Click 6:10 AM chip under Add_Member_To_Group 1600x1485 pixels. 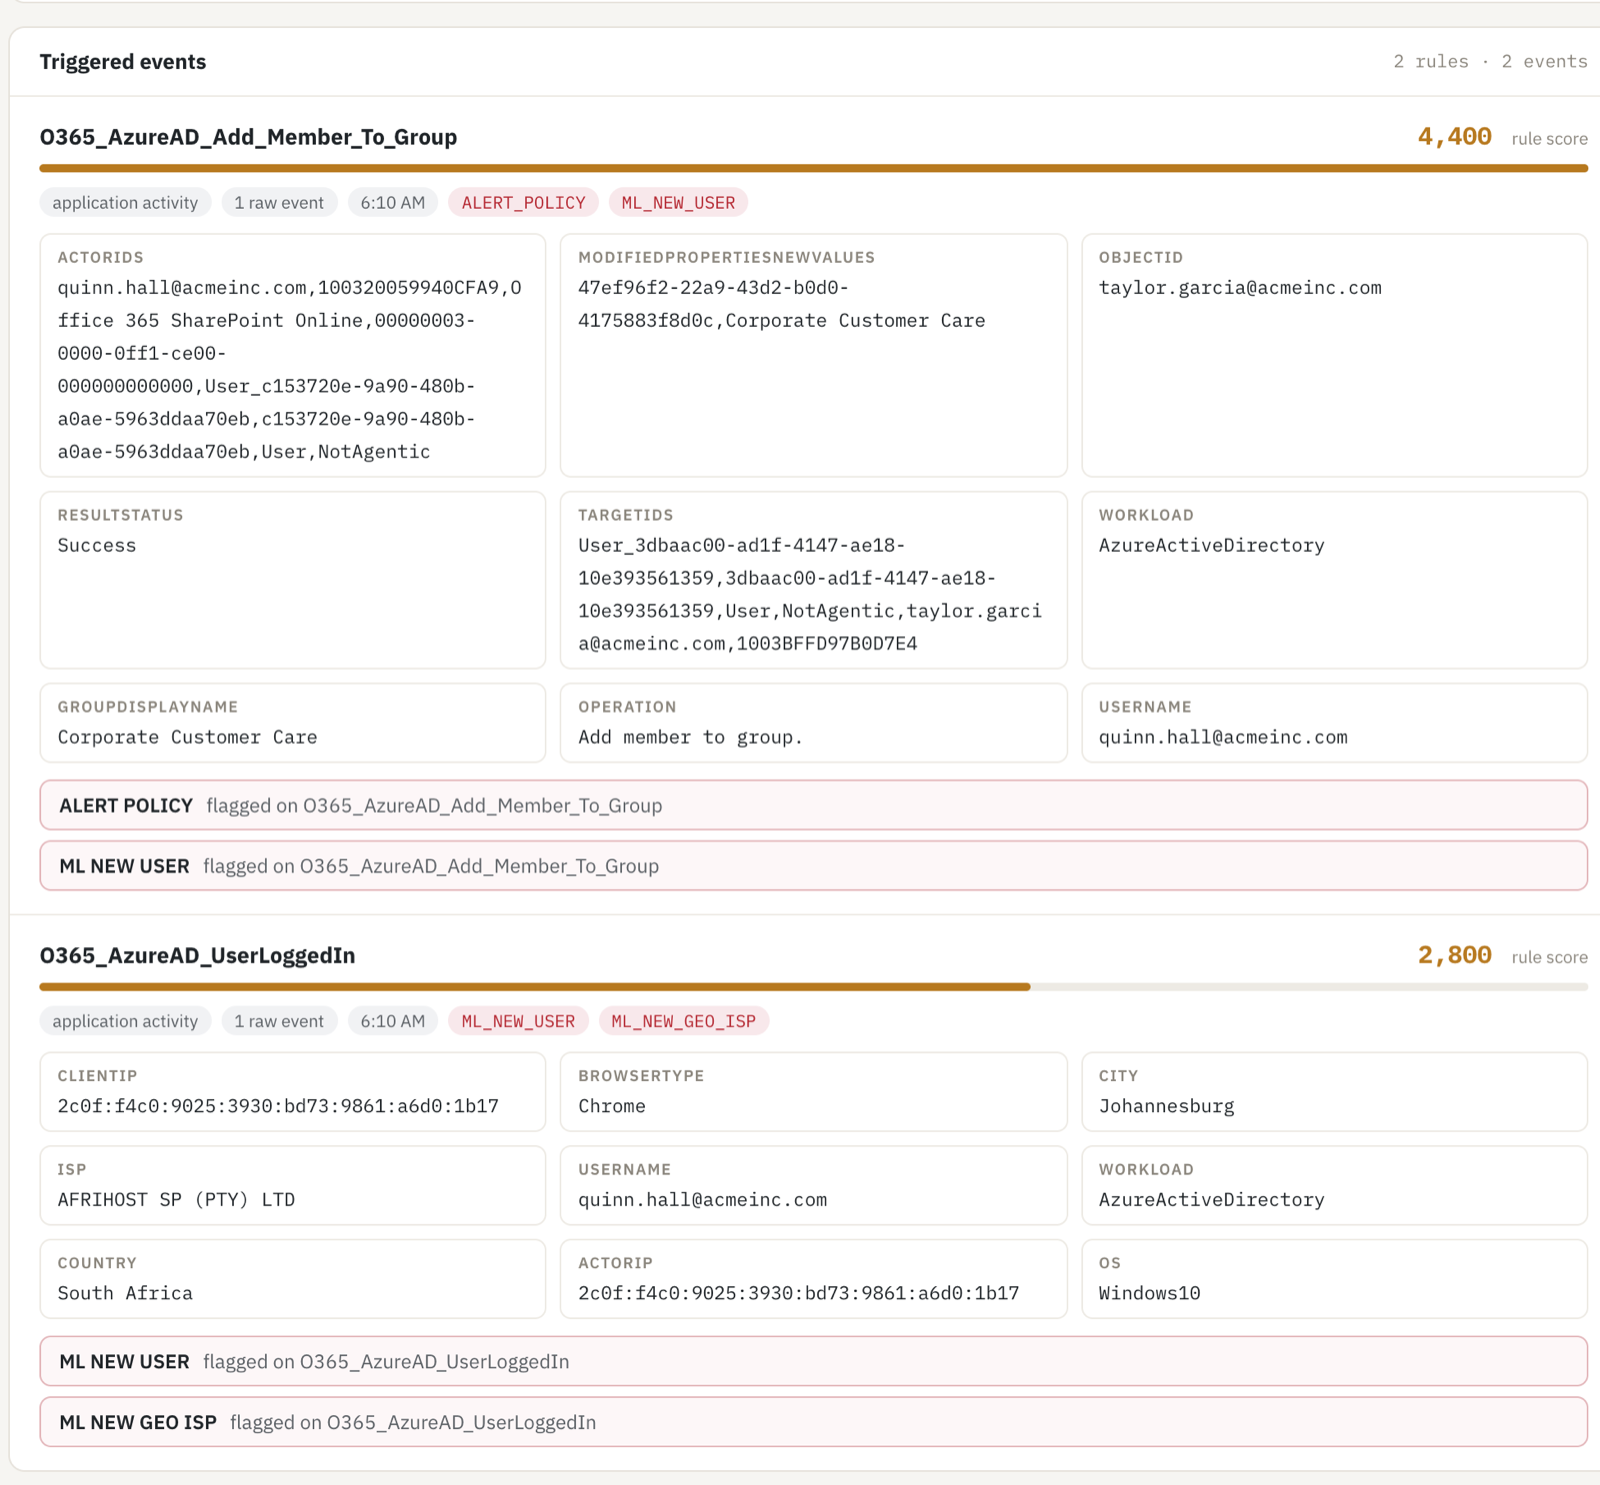click(393, 203)
